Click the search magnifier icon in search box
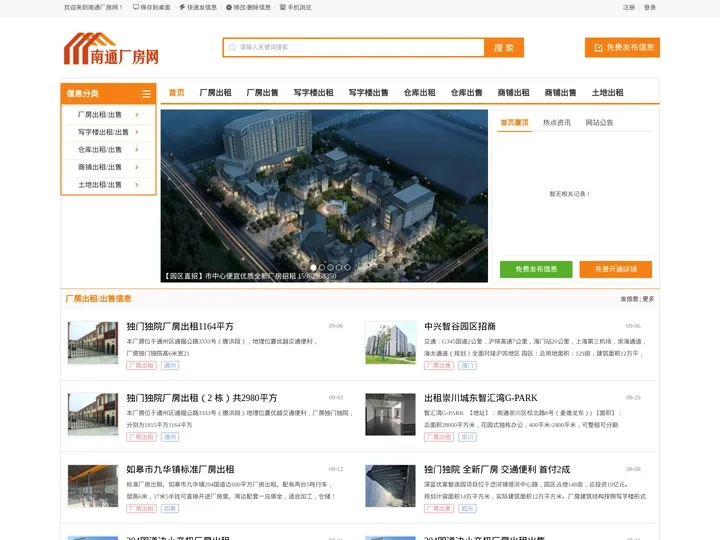This screenshot has width=720, height=540. [232, 47]
